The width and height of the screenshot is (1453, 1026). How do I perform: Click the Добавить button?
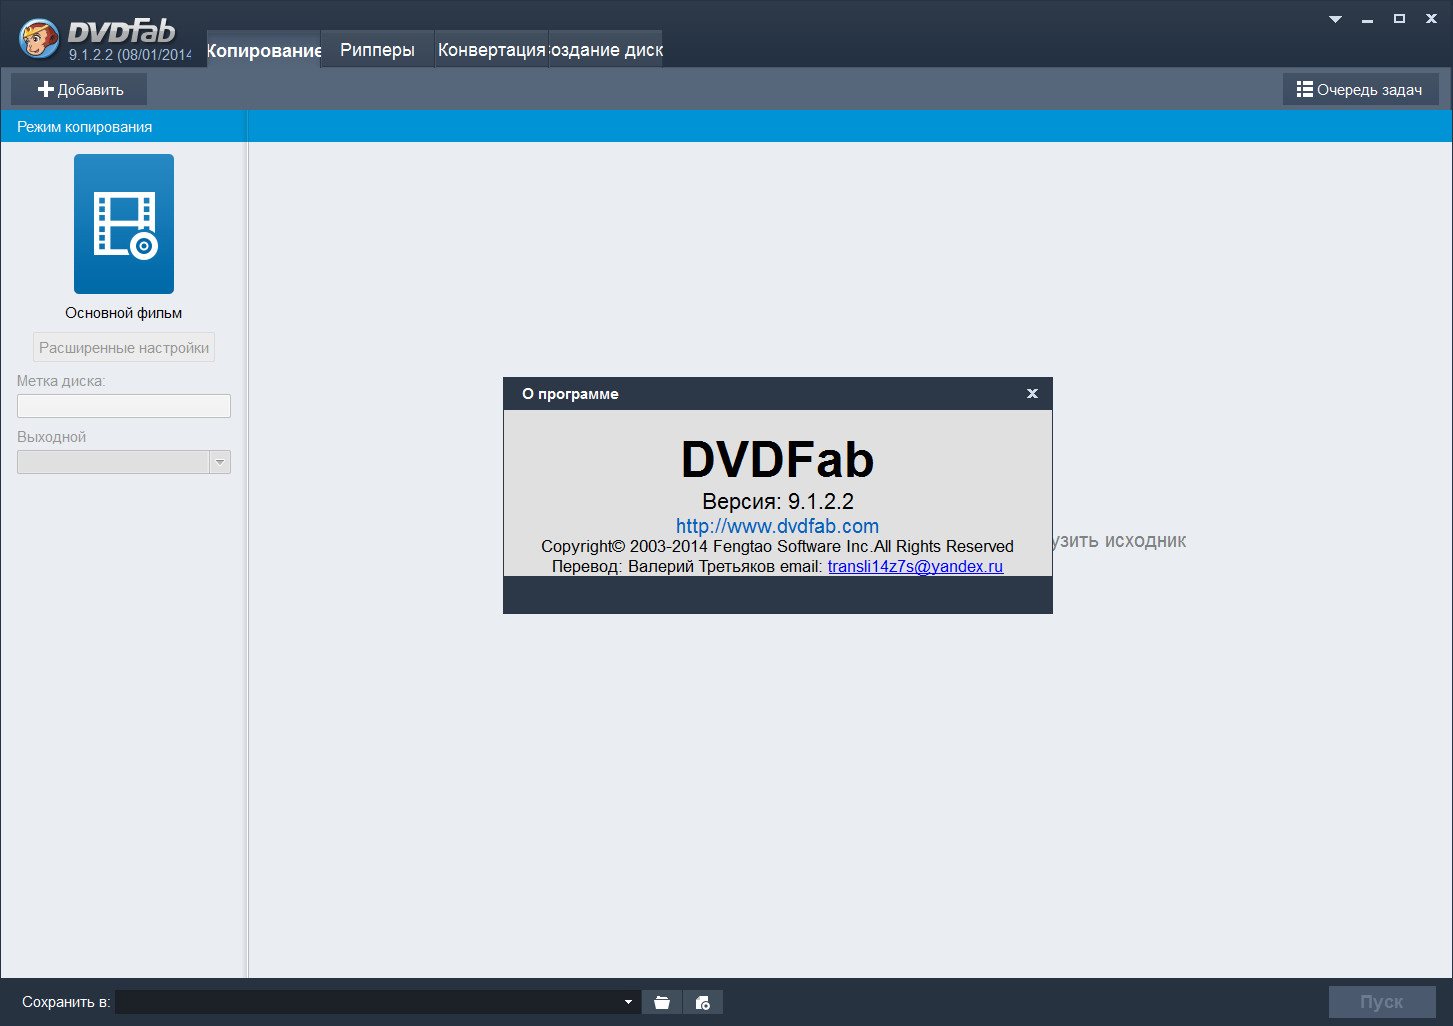[79, 90]
